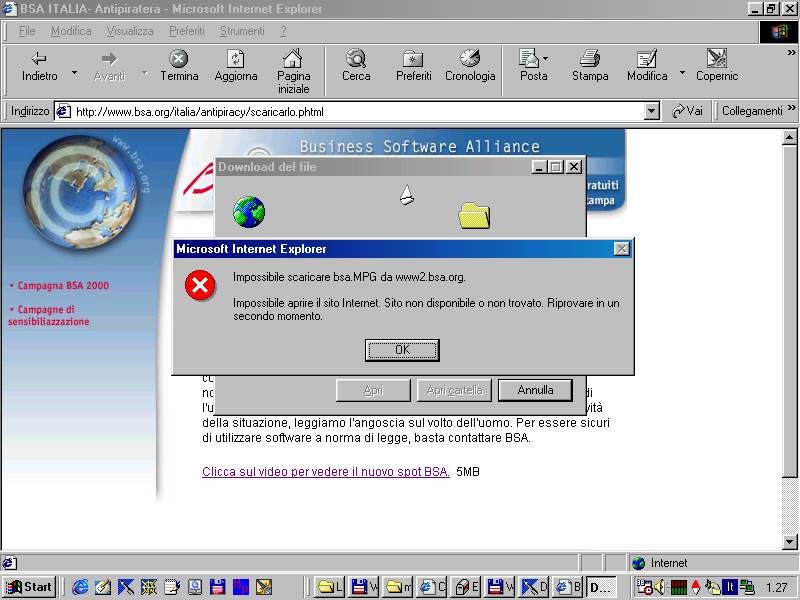Open the Copernic toolbar icon

(x=716, y=59)
